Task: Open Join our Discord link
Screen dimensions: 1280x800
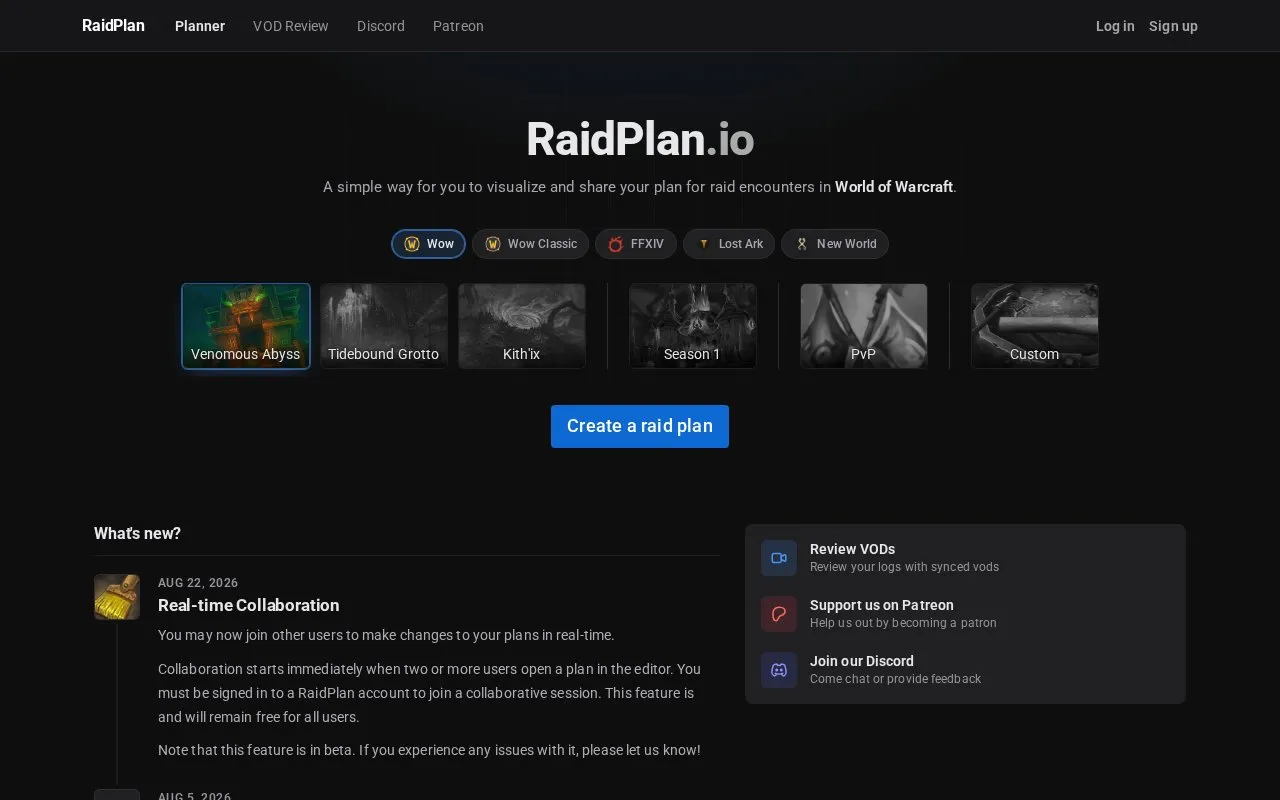Action: click(862, 661)
